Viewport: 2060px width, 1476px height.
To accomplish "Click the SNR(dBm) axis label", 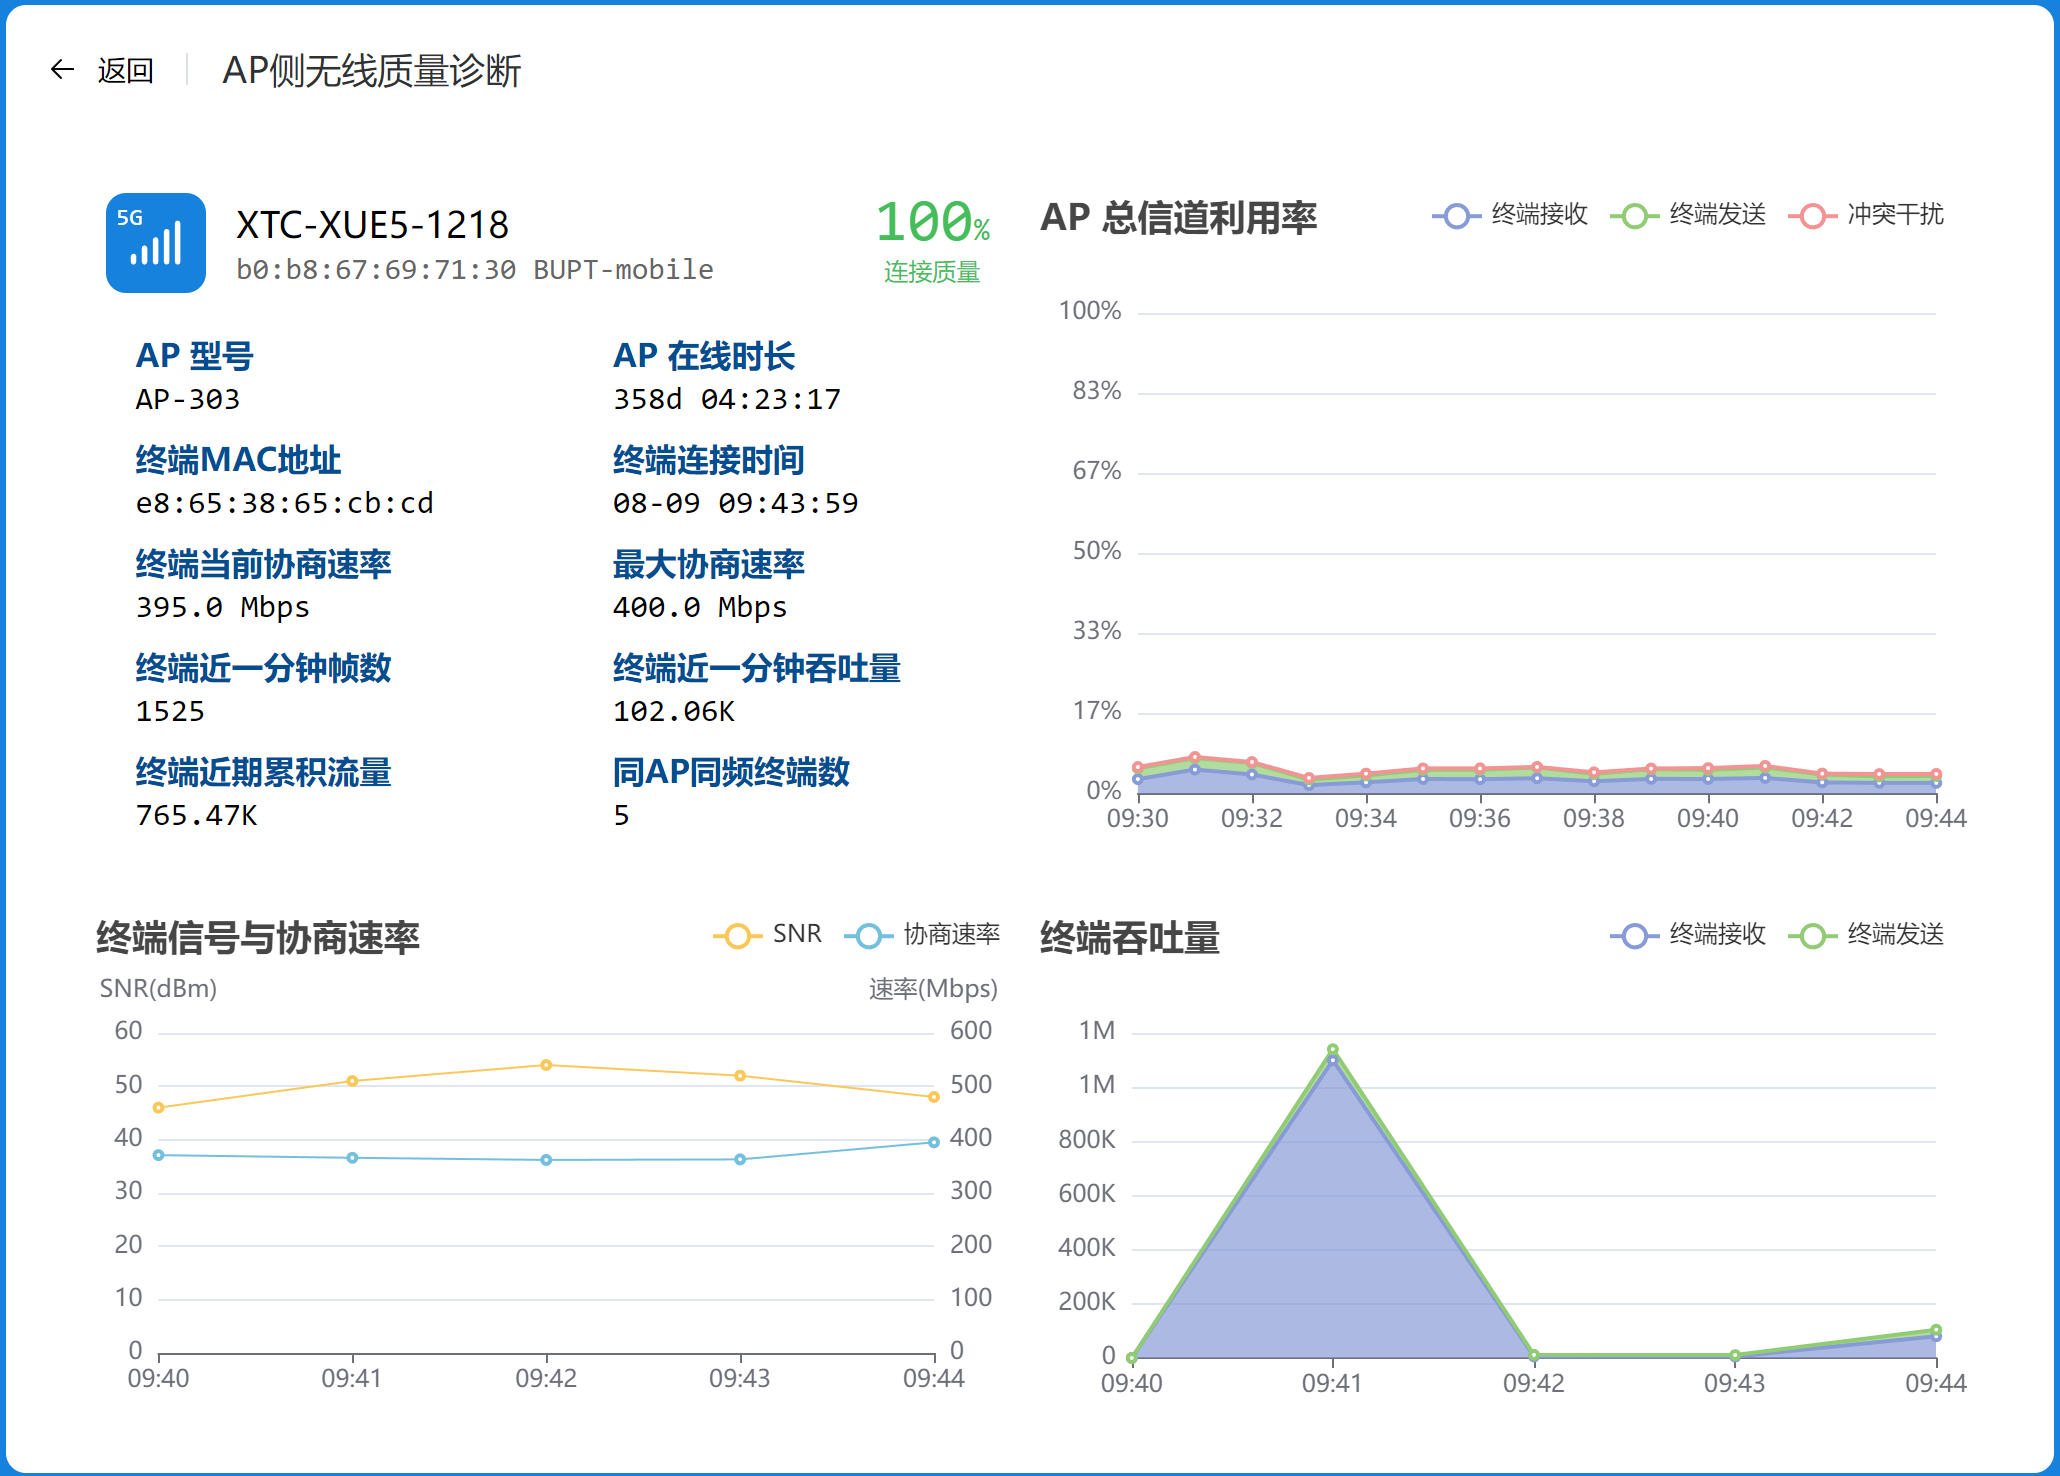I will (x=158, y=988).
